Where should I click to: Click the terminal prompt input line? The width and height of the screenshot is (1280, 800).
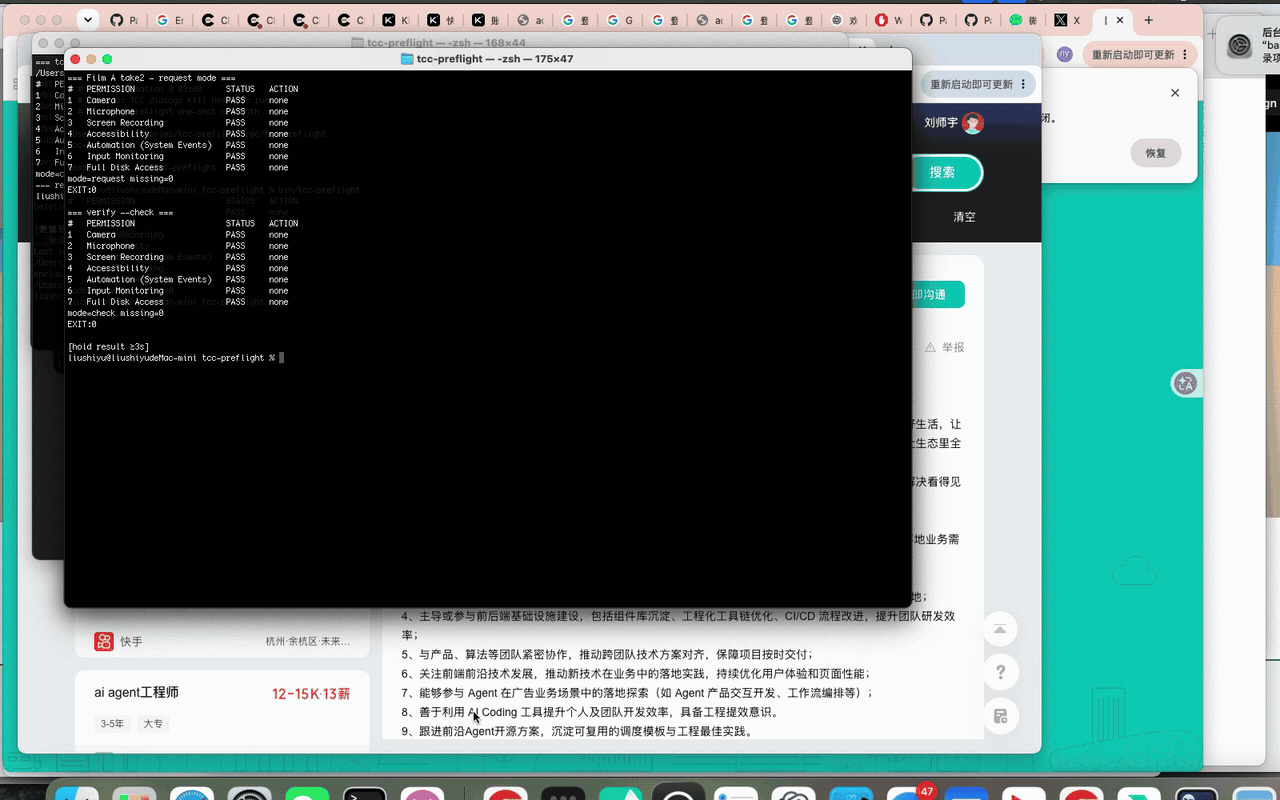[176, 358]
